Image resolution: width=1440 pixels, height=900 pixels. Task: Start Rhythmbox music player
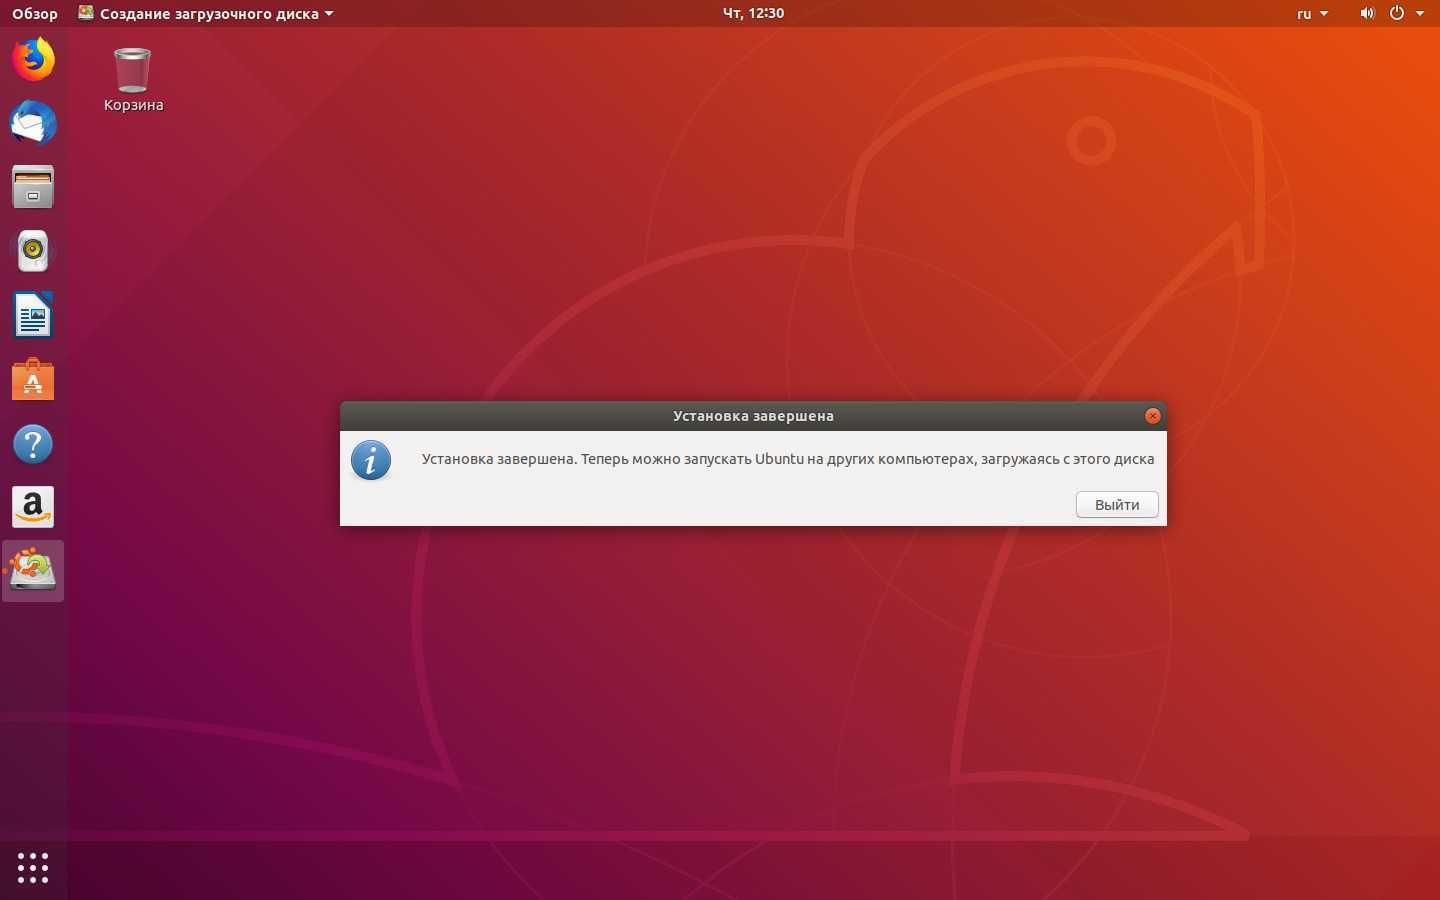33,251
